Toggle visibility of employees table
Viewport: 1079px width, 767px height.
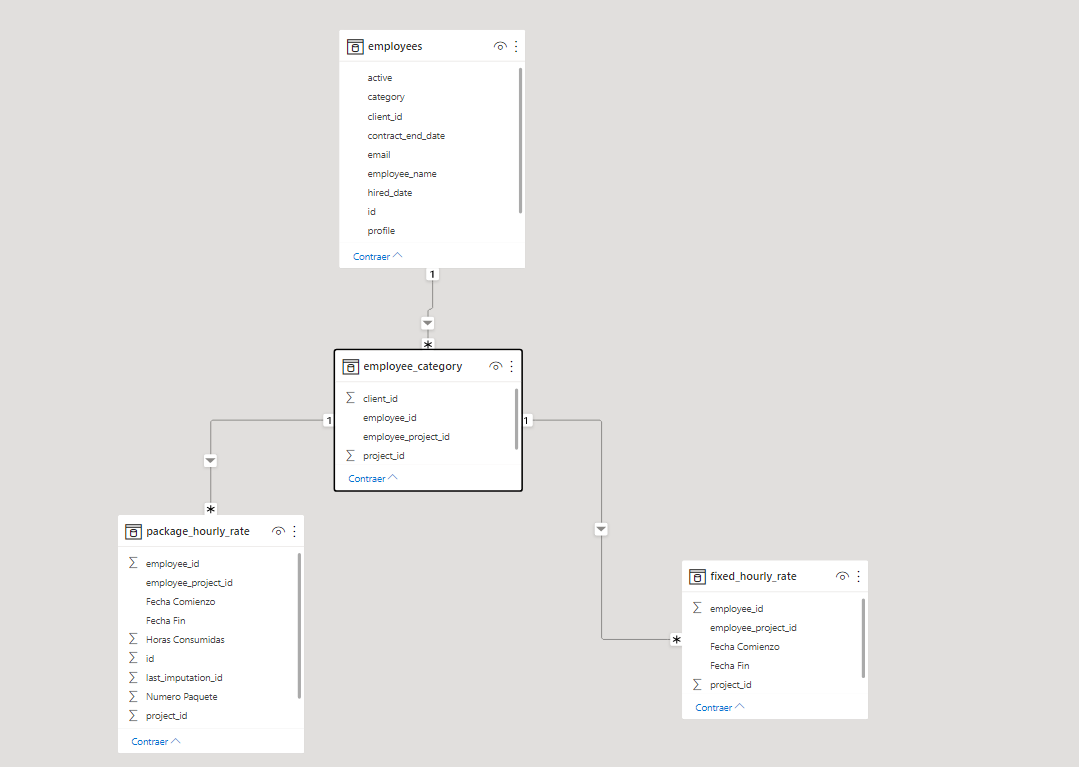pos(500,46)
